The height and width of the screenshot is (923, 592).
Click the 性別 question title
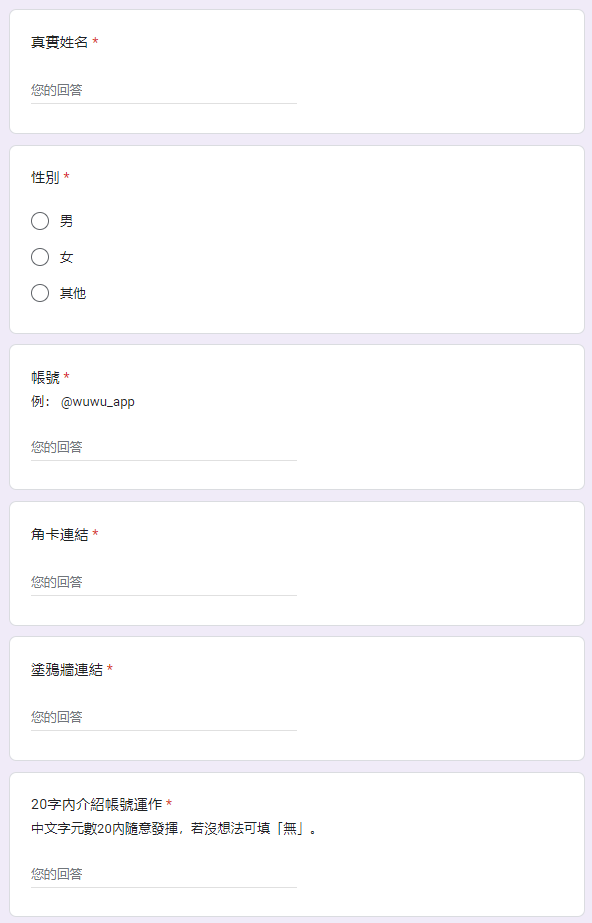45,177
